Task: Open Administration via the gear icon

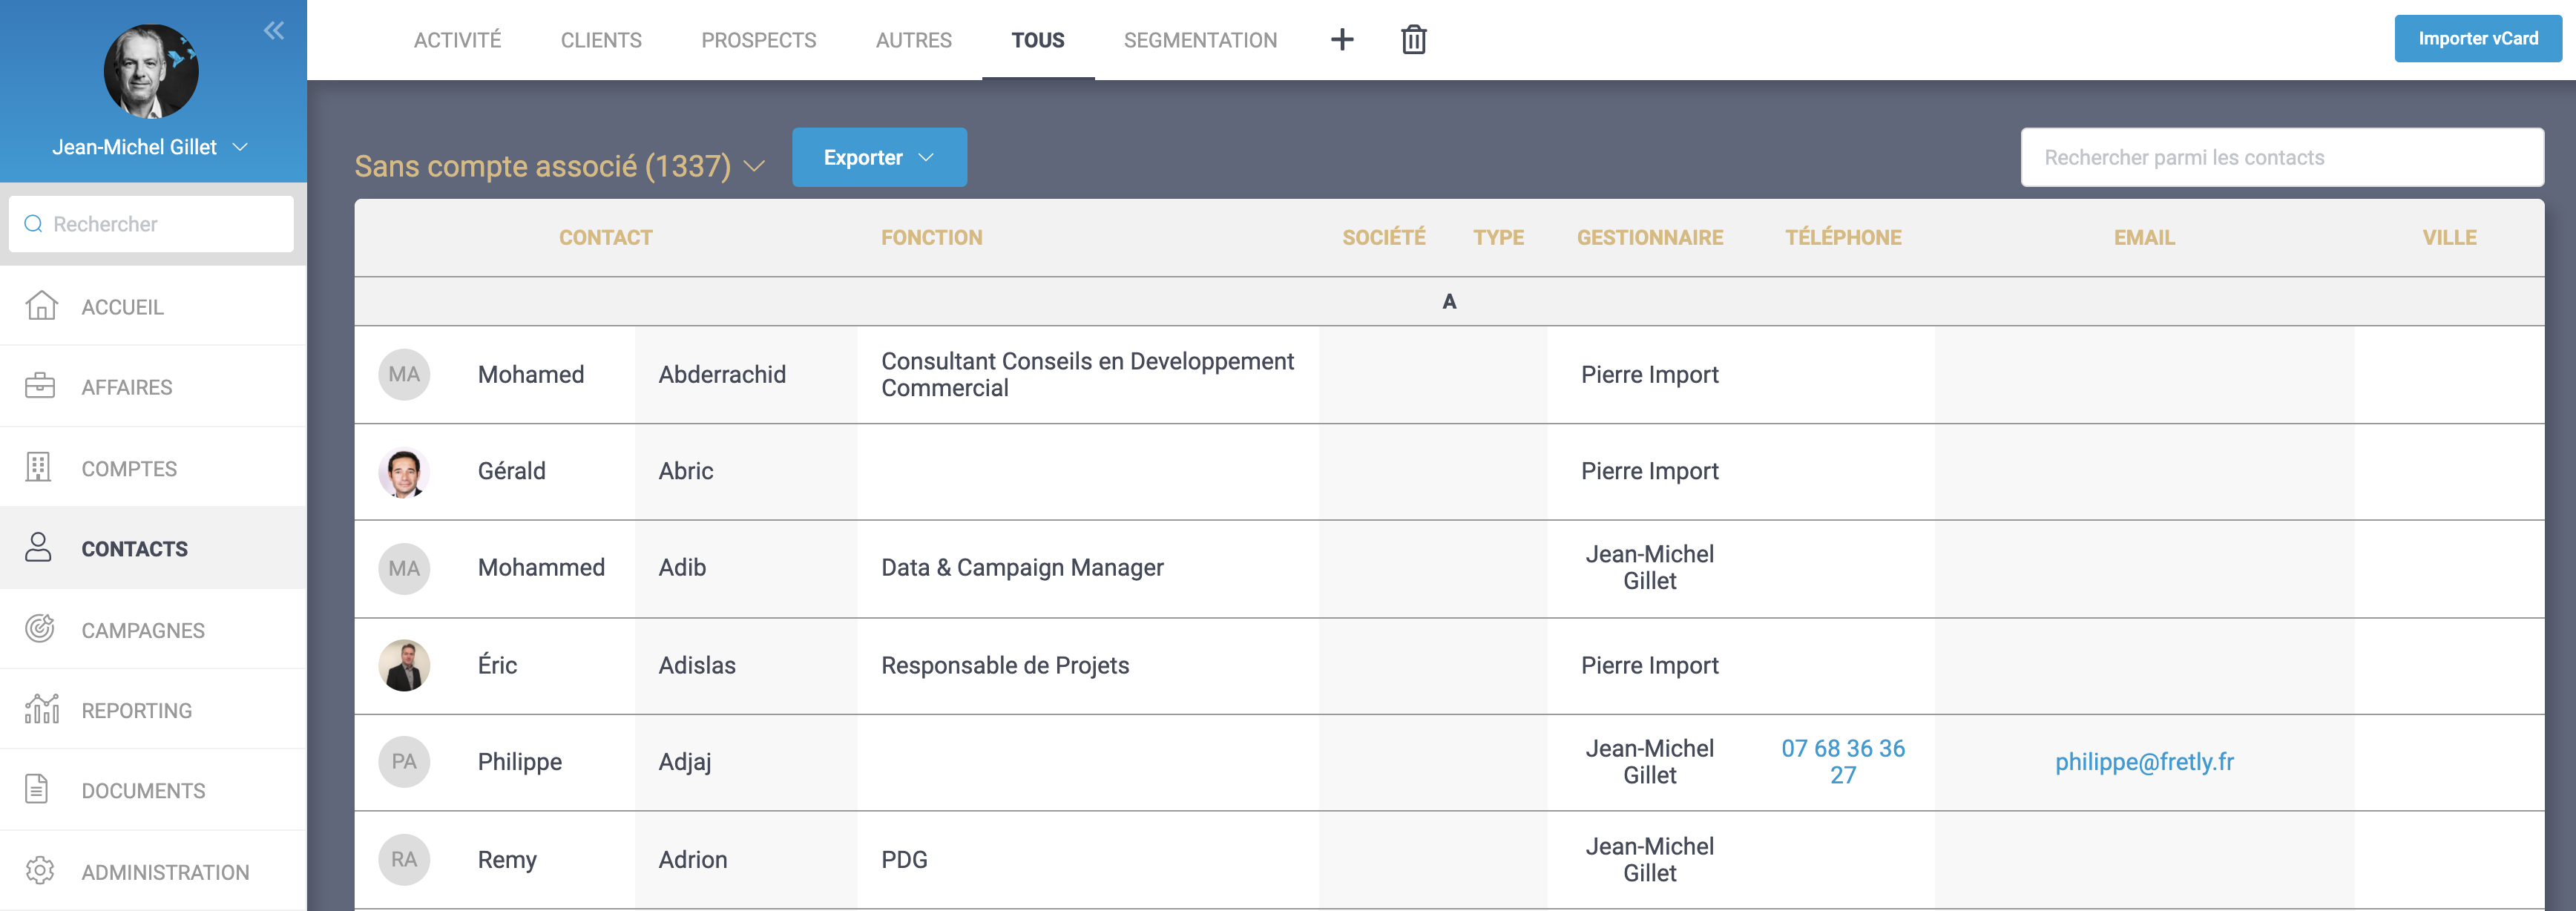Action: tap(40, 871)
